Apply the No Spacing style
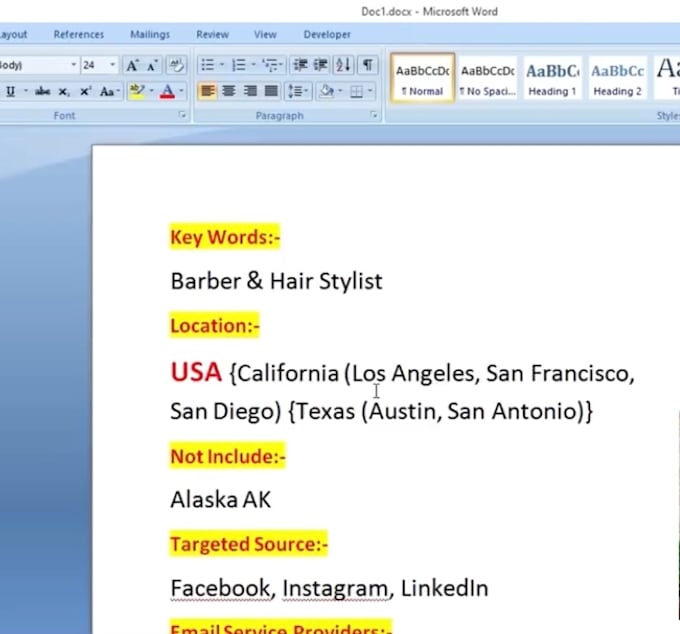This screenshot has width=680, height=634. [x=487, y=78]
